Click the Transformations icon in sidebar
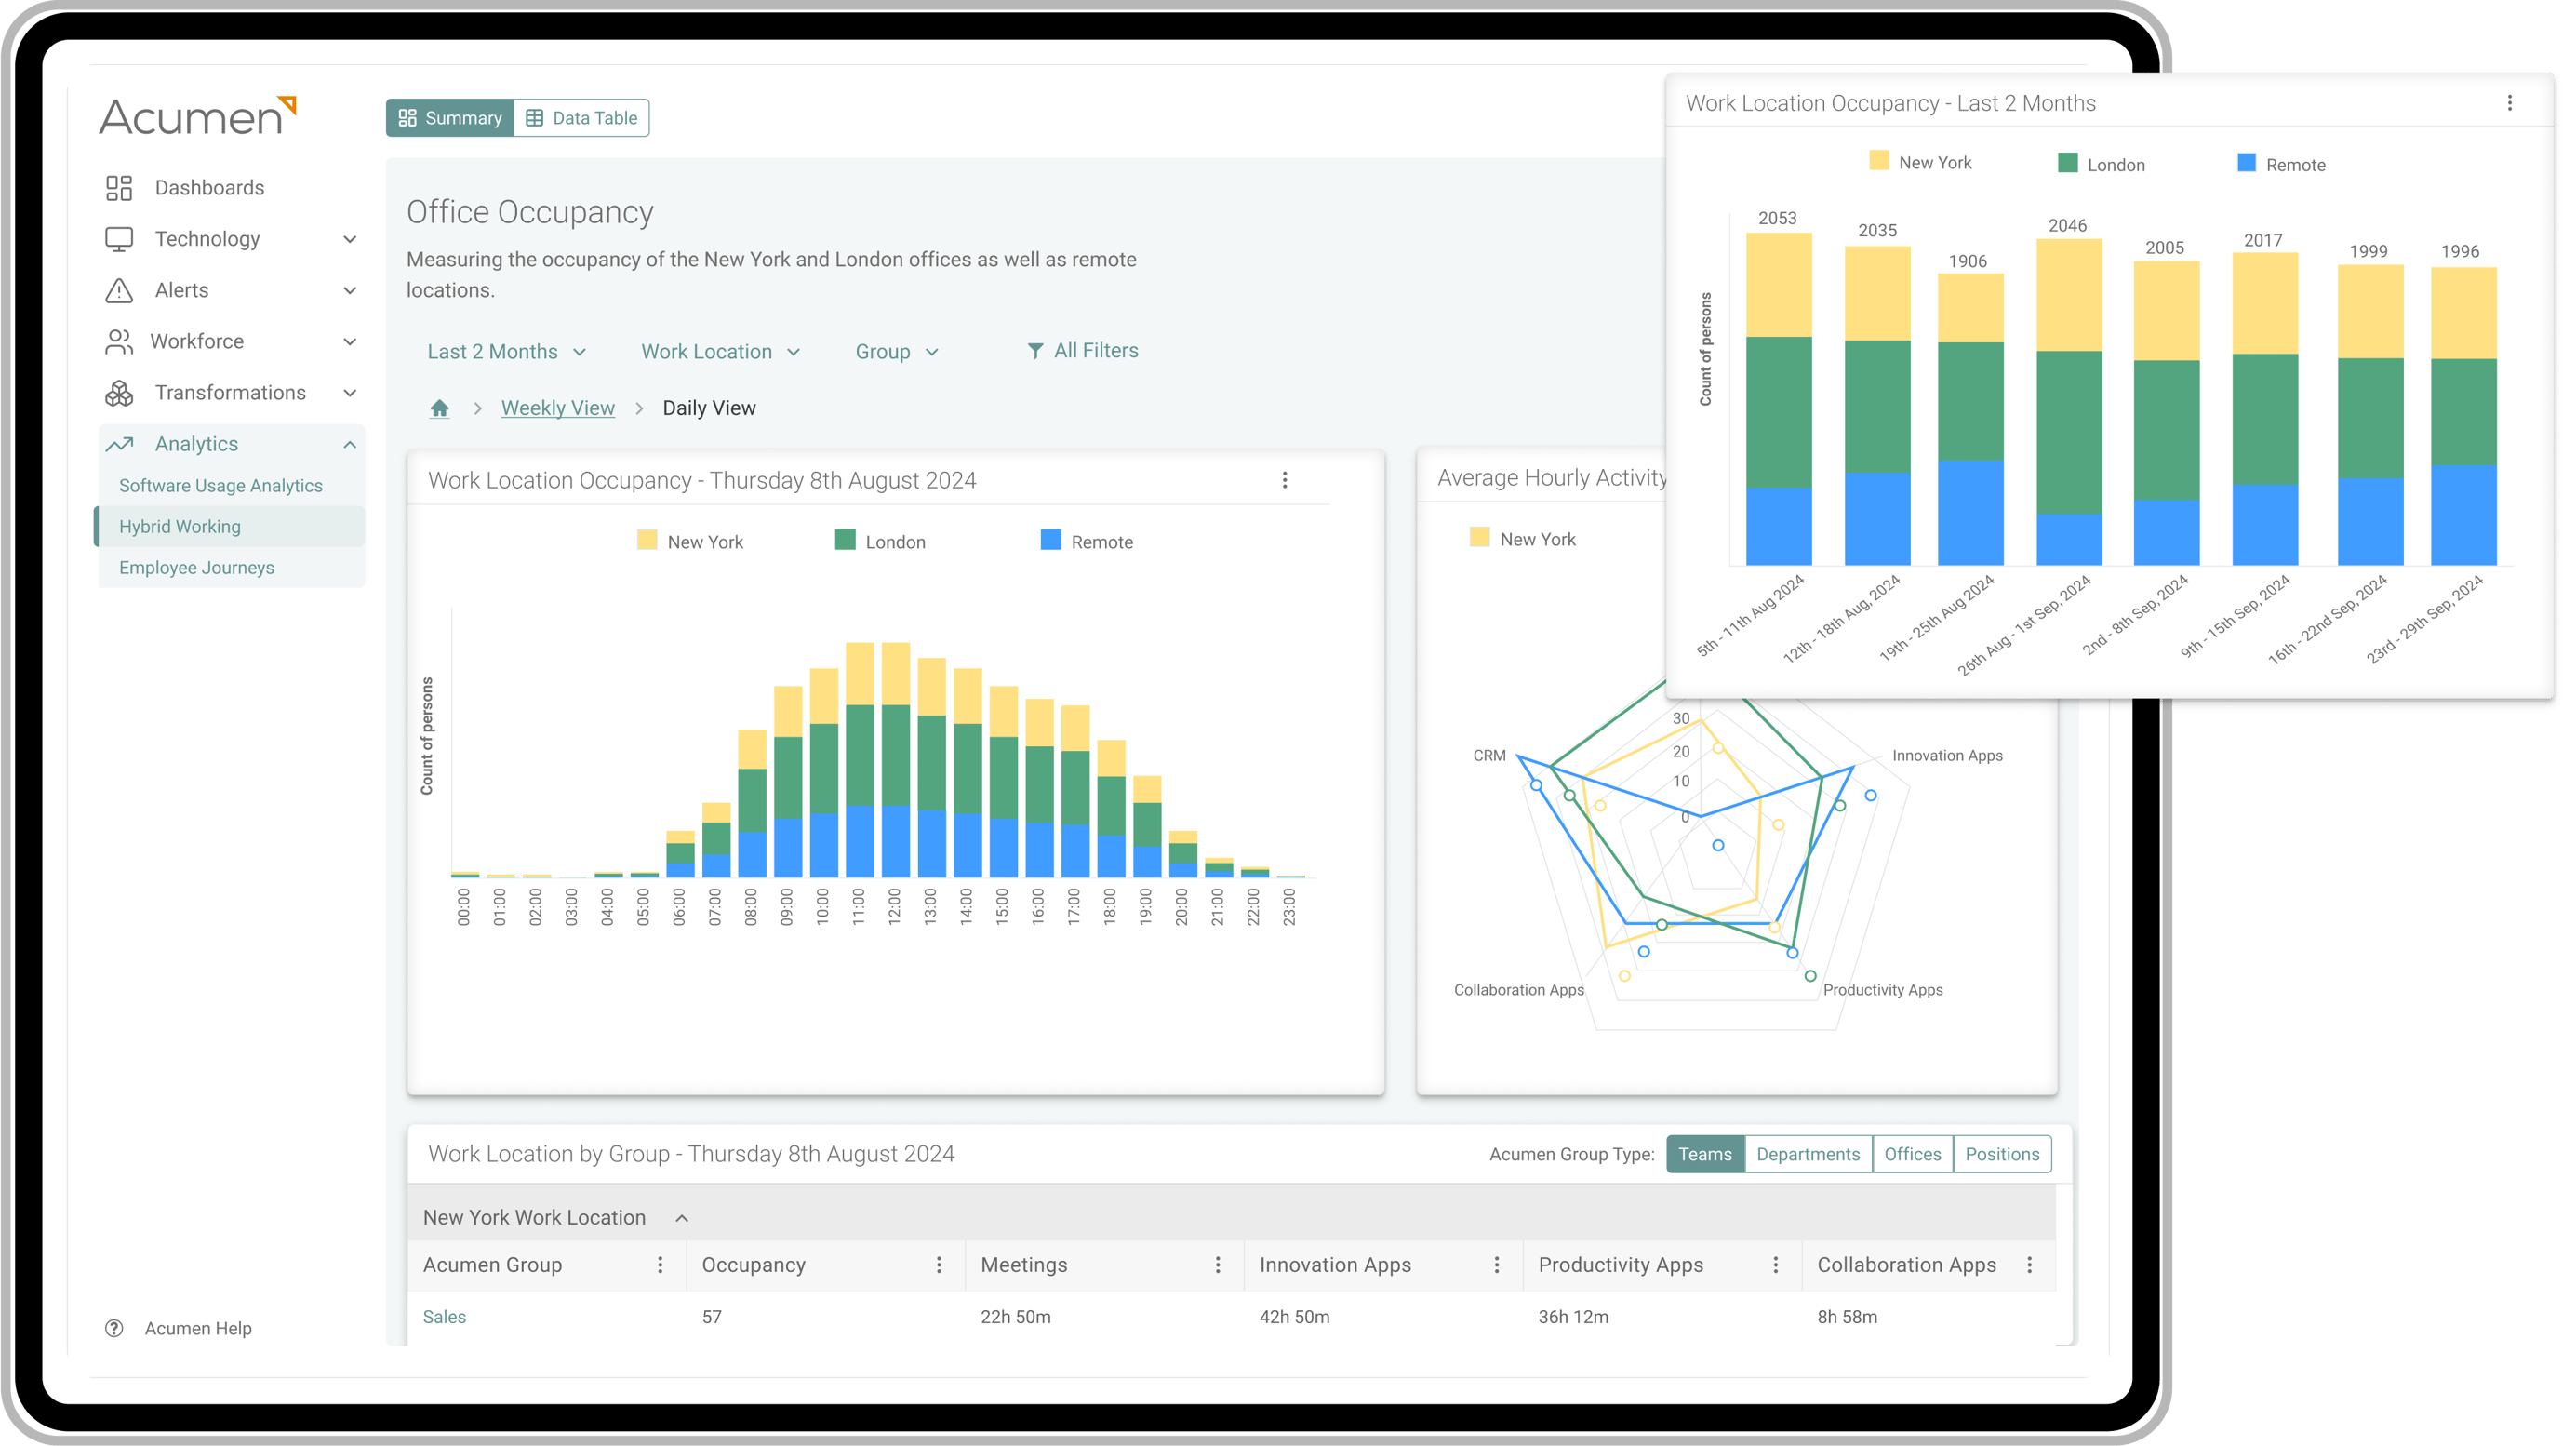The image size is (2576, 1446). pyautogui.click(x=120, y=391)
